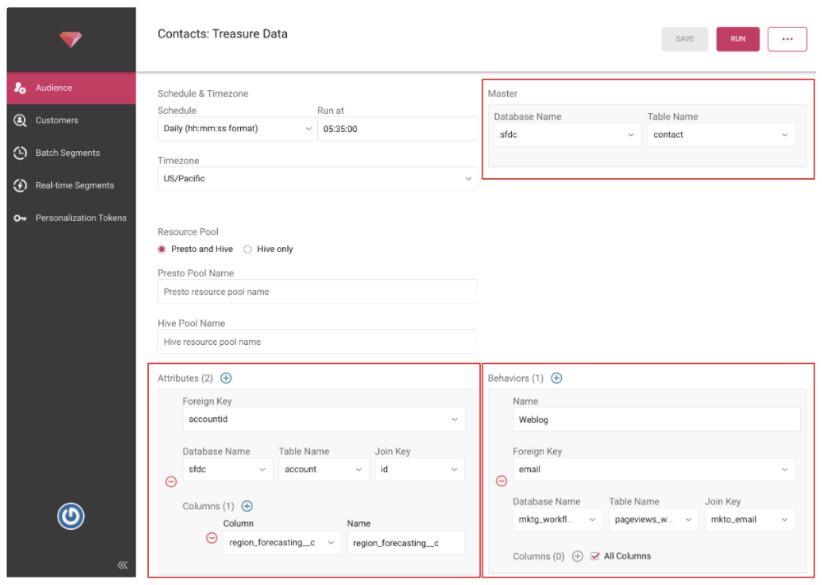Remove the accountid attribute with minus icon
This screenshot has width=822, height=585.
click(x=170, y=482)
